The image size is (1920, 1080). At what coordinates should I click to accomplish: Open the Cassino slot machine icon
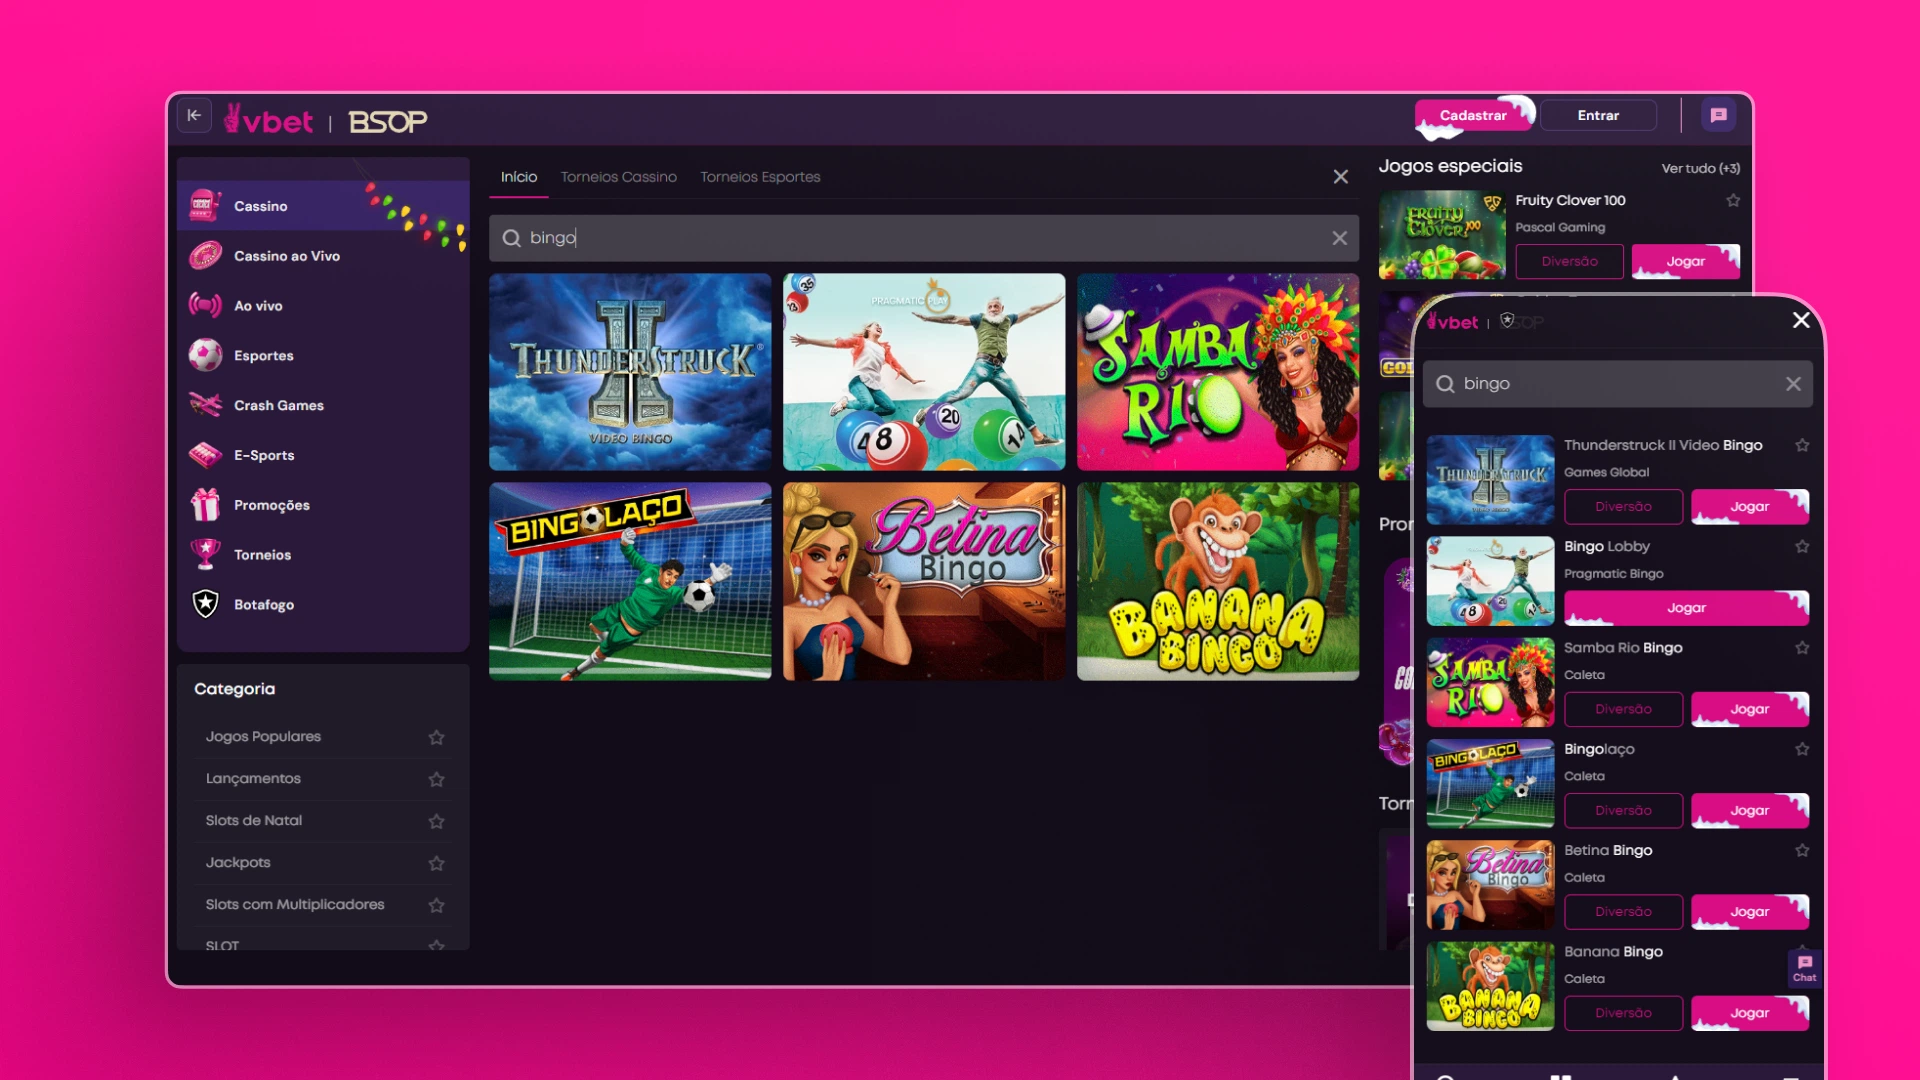[205, 205]
